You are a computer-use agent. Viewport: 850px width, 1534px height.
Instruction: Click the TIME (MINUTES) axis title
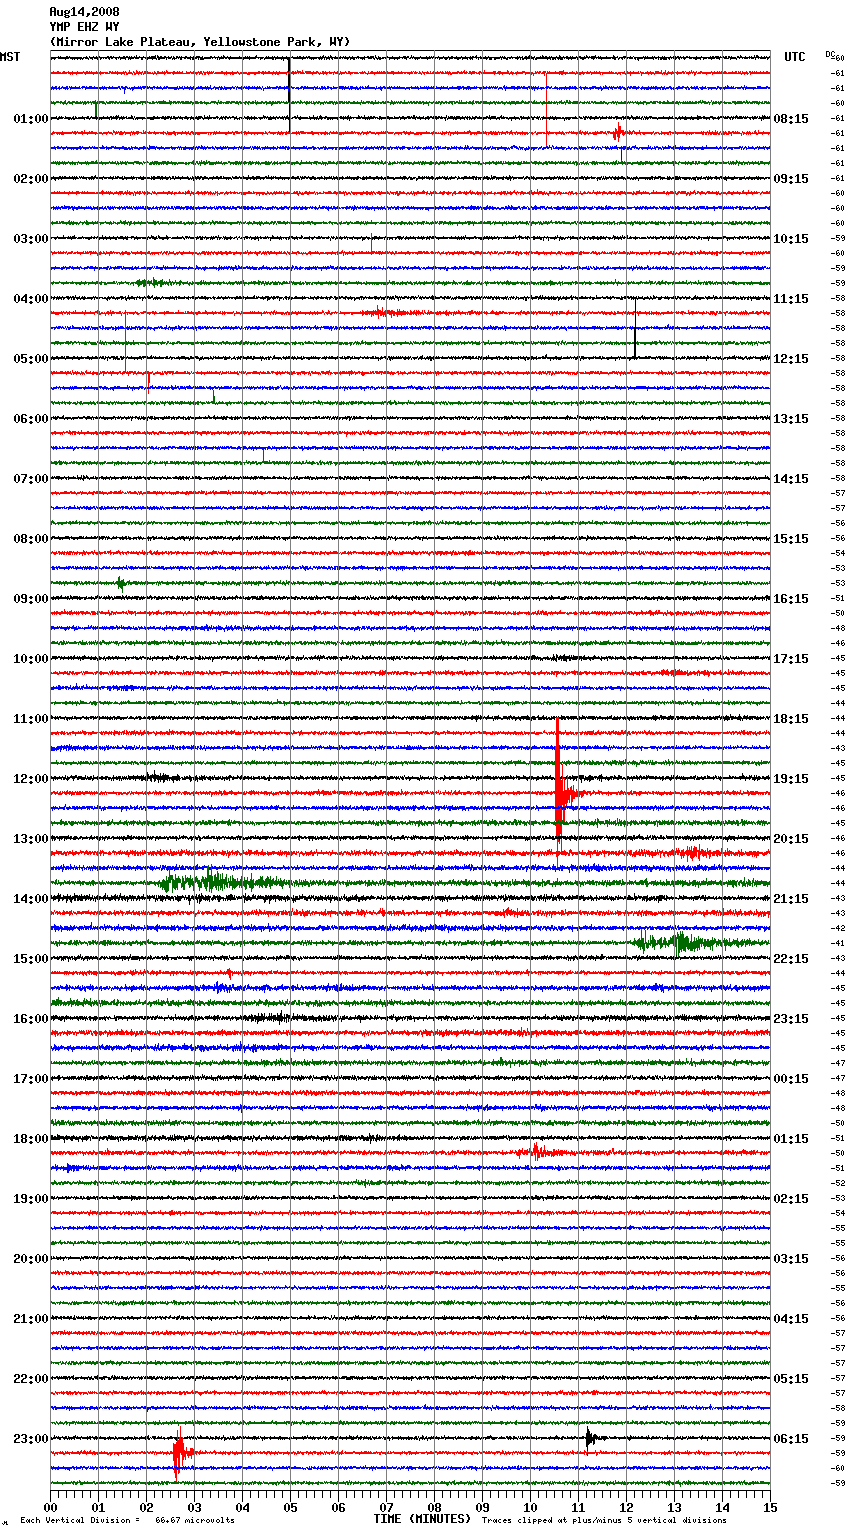(422, 1519)
